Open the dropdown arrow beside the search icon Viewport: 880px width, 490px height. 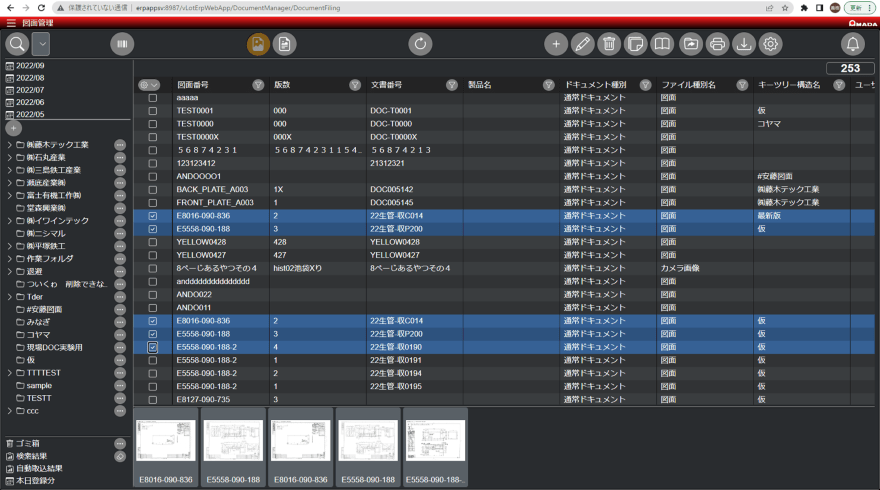coord(41,44)
